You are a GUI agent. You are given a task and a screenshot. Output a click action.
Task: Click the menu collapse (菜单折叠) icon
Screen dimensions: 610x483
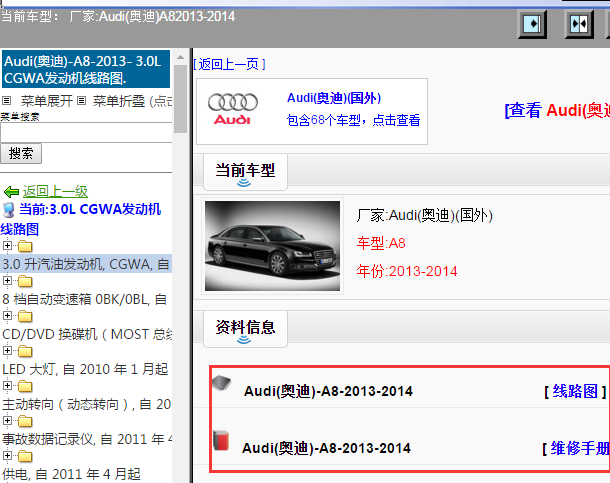(81, 101)
